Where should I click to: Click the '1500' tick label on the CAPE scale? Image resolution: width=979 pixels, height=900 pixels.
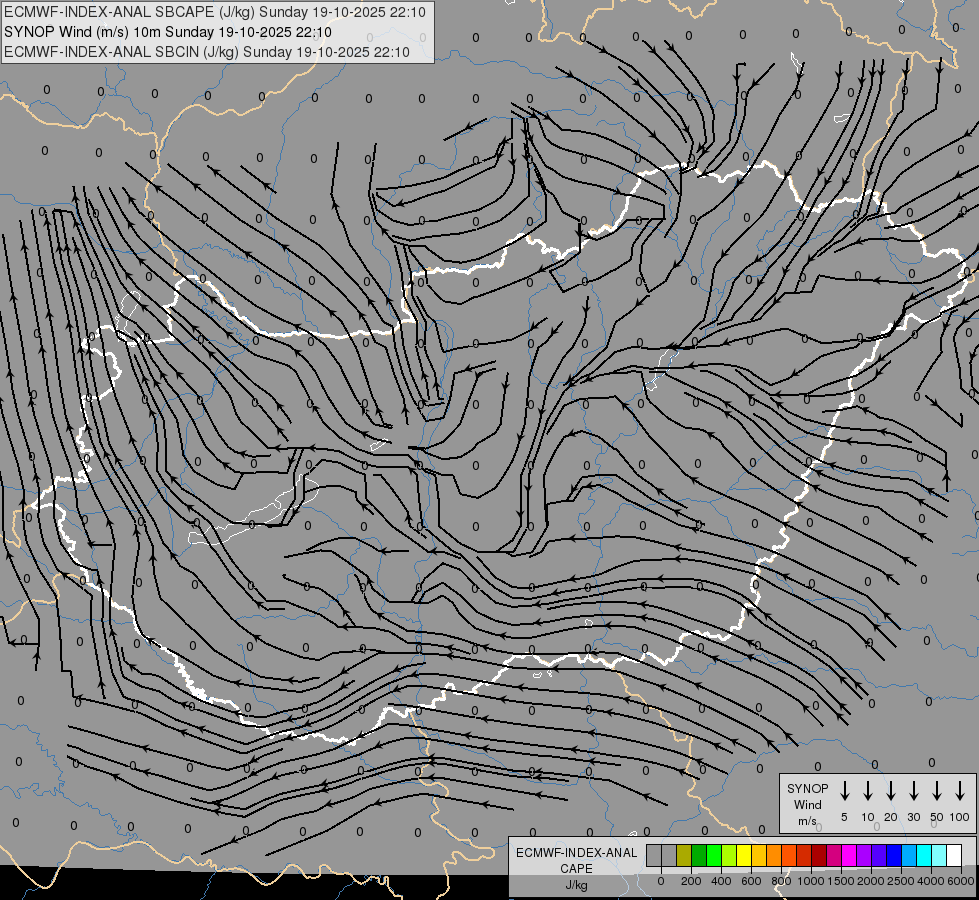click(x=840, y=881)
